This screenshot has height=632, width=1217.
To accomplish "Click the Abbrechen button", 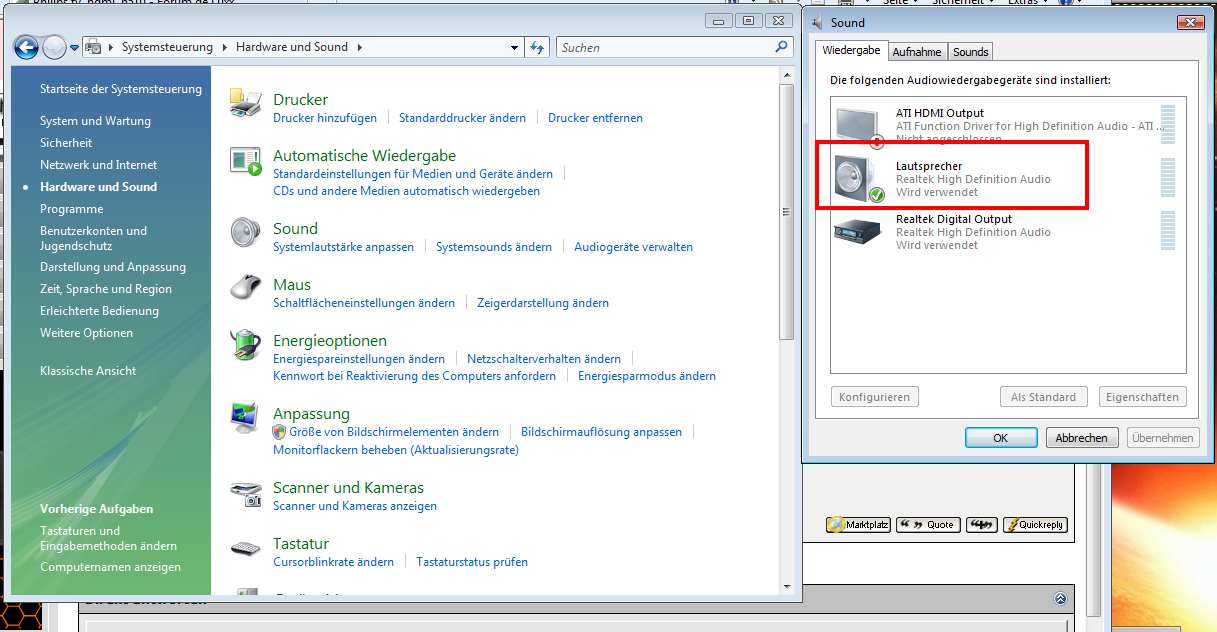I will tap(1082, 438).
